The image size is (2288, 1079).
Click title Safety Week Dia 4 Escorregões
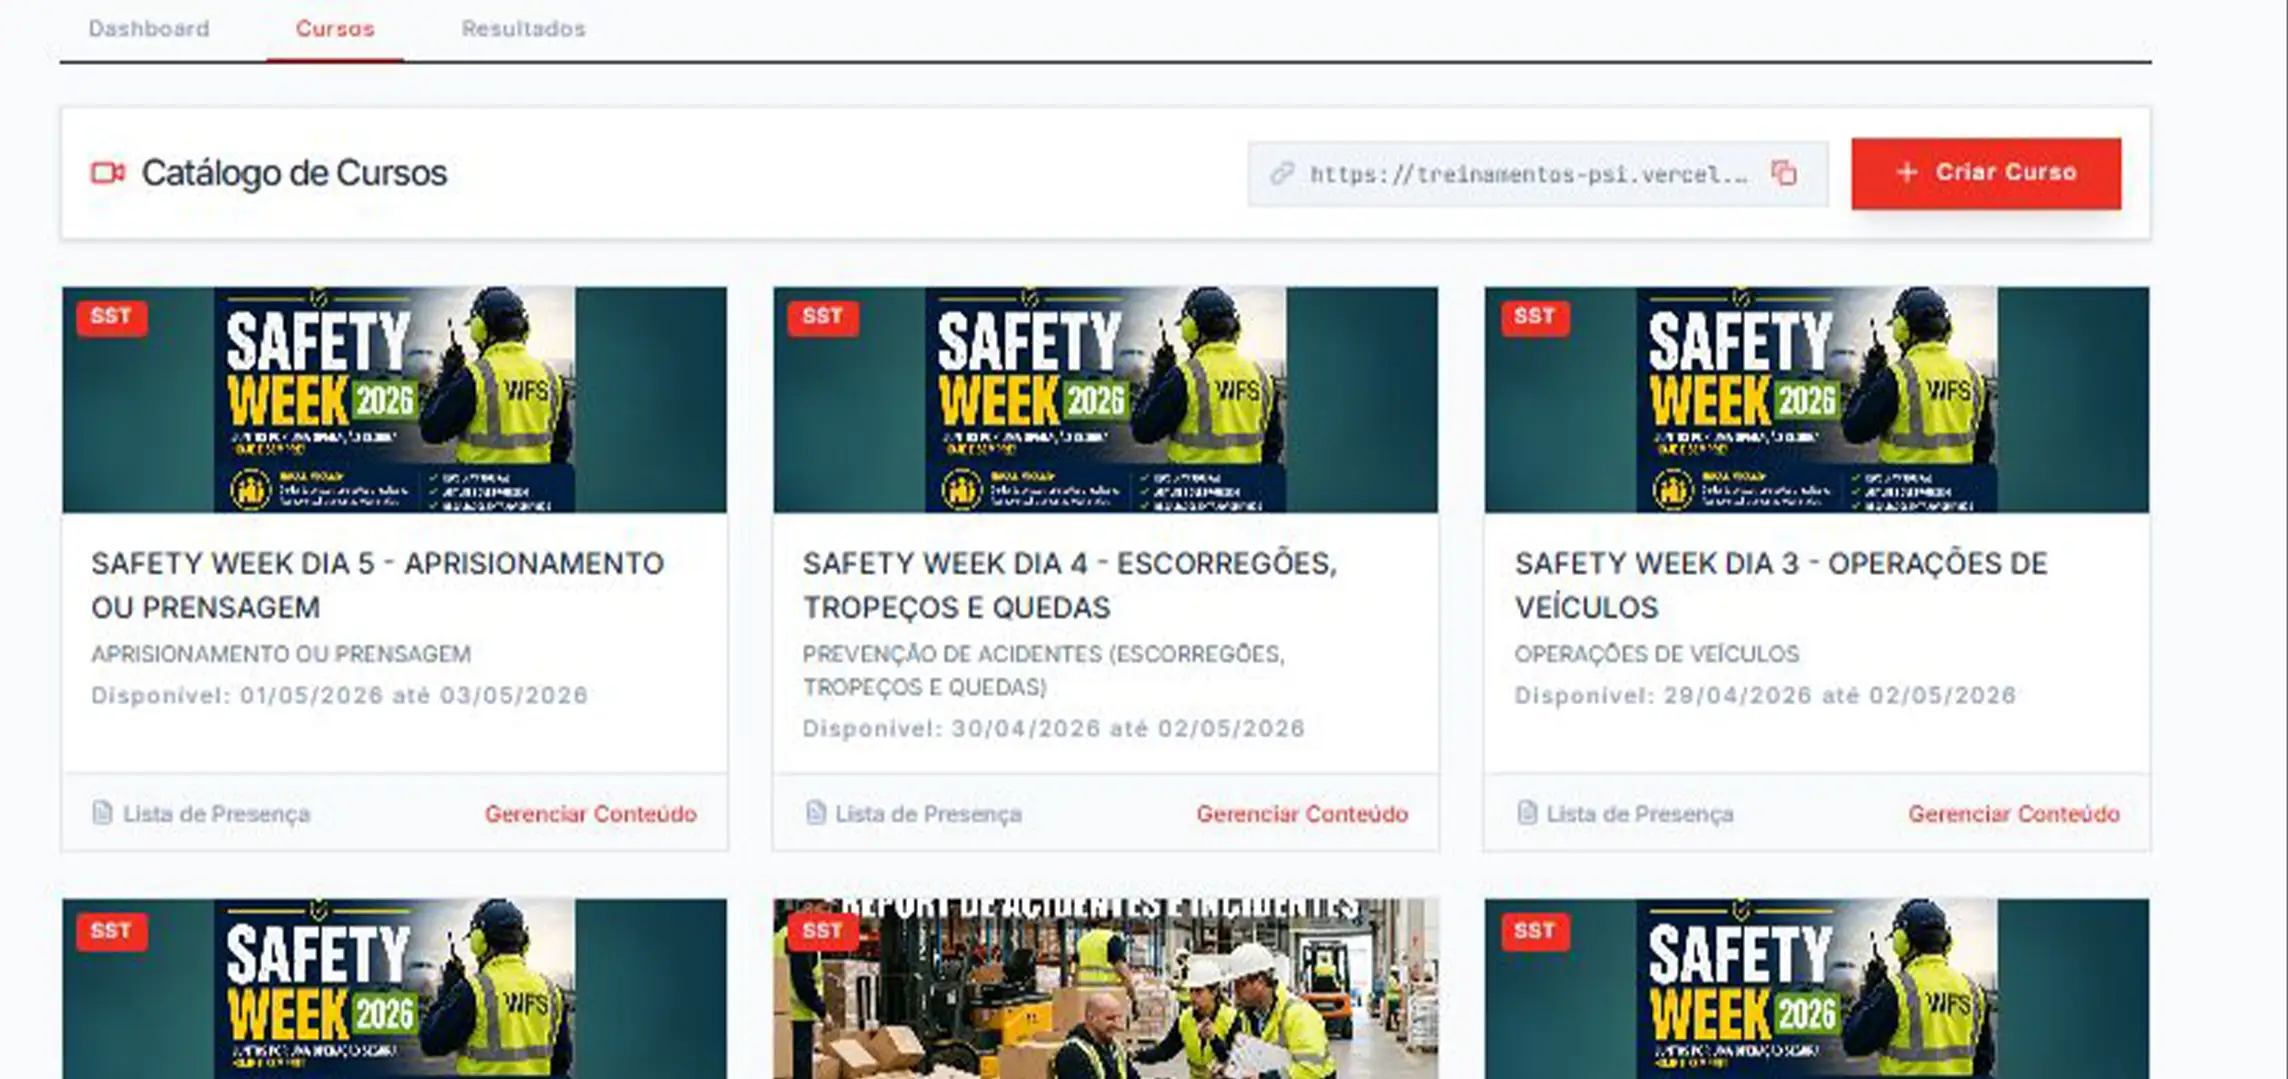pos(1070,585)
